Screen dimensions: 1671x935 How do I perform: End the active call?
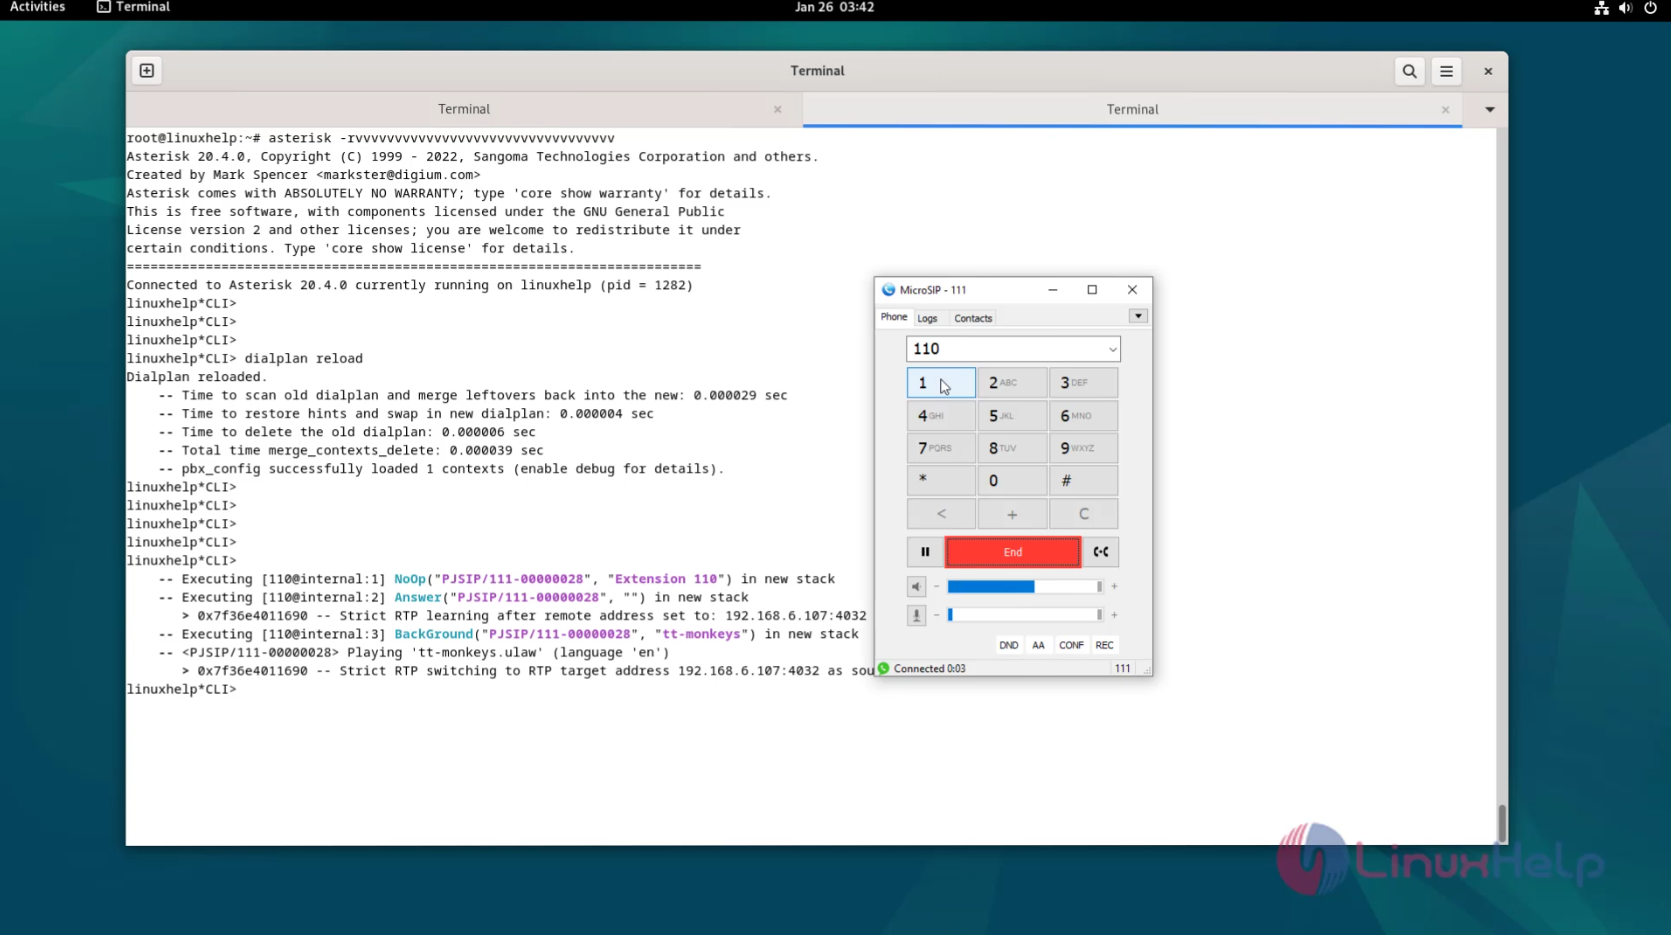pos(1012,552)
